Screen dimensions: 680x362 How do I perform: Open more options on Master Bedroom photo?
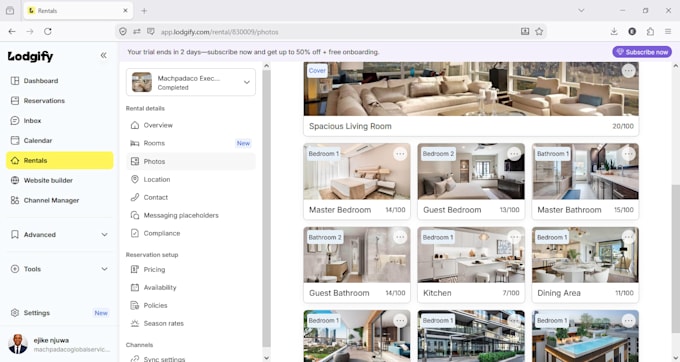pyautogui.click(x=400, y=153)
